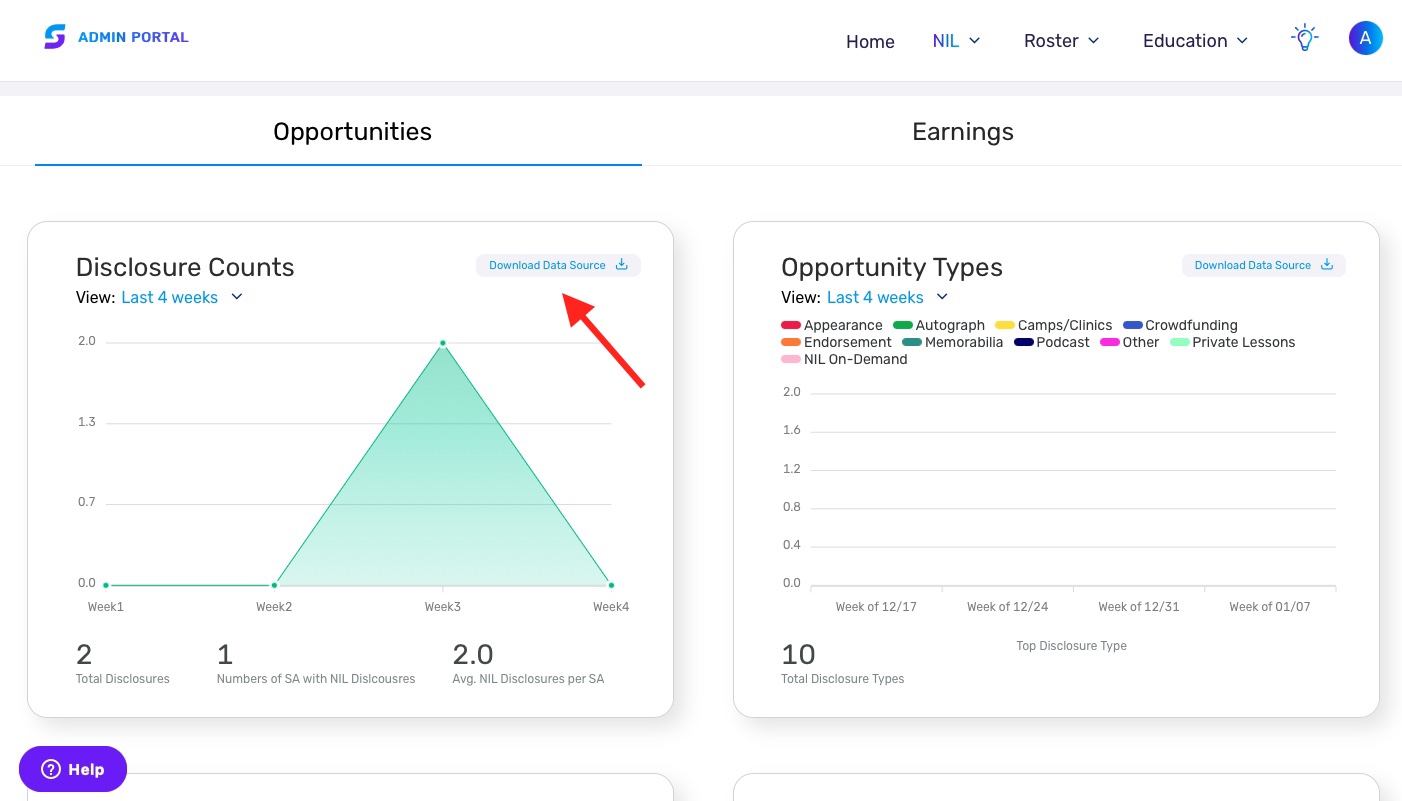Toggle the NIL On-Demand legend item
The height and width of the screenshot is (801, 1402).
click(844, 359)
